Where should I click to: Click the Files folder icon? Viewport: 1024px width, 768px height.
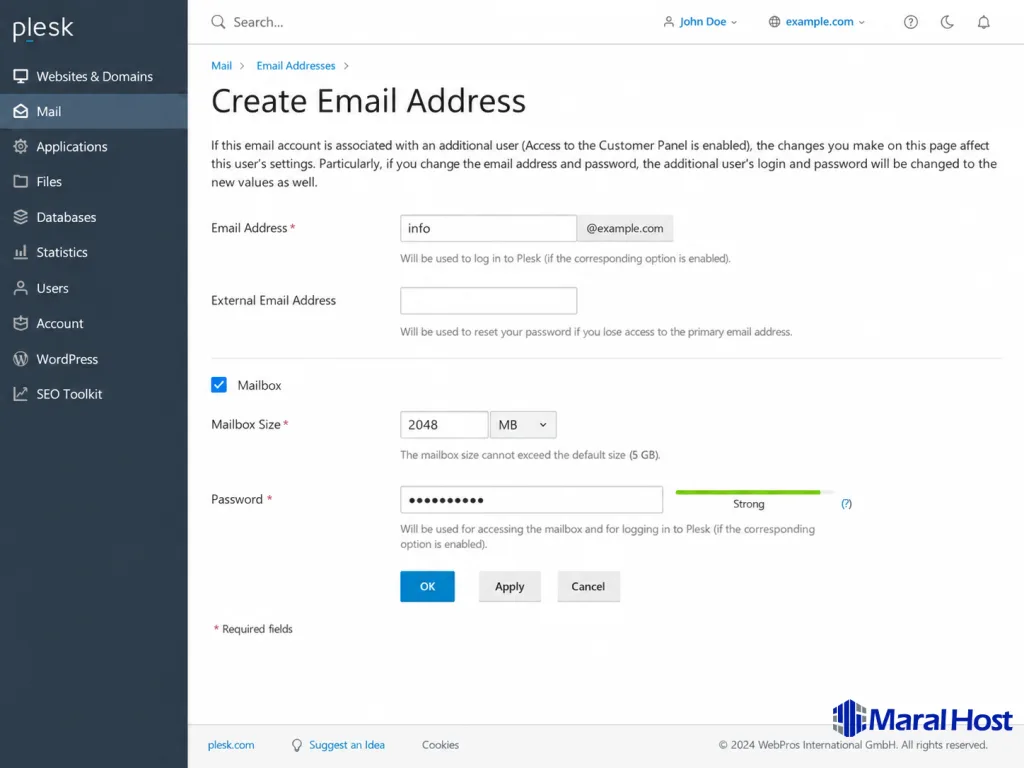[x=21, y=182]
